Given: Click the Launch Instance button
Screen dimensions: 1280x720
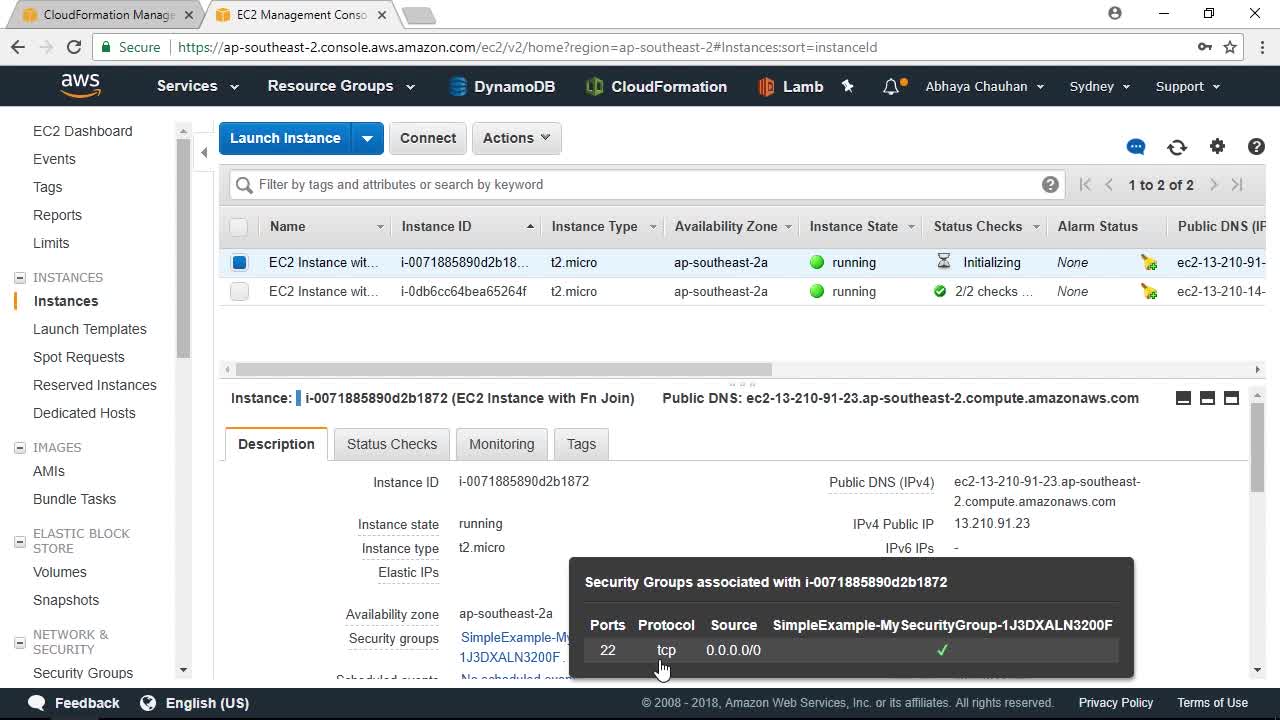Looking at the screenshot, I should point(285,138).
